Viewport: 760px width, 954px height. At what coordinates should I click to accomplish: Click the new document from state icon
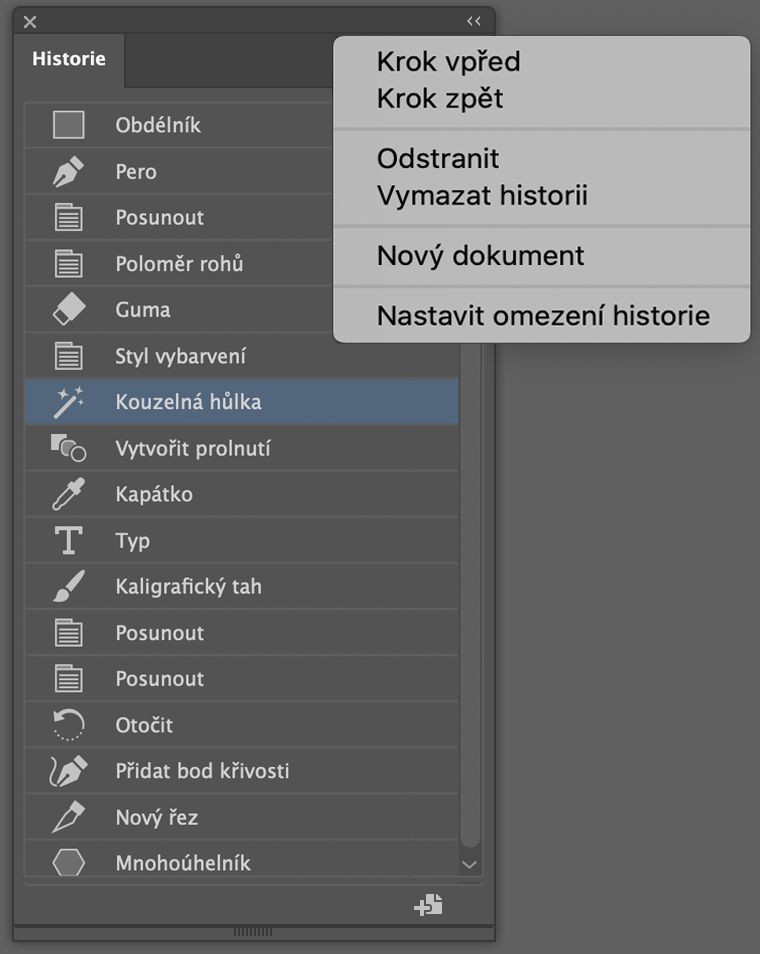[428, 905]
